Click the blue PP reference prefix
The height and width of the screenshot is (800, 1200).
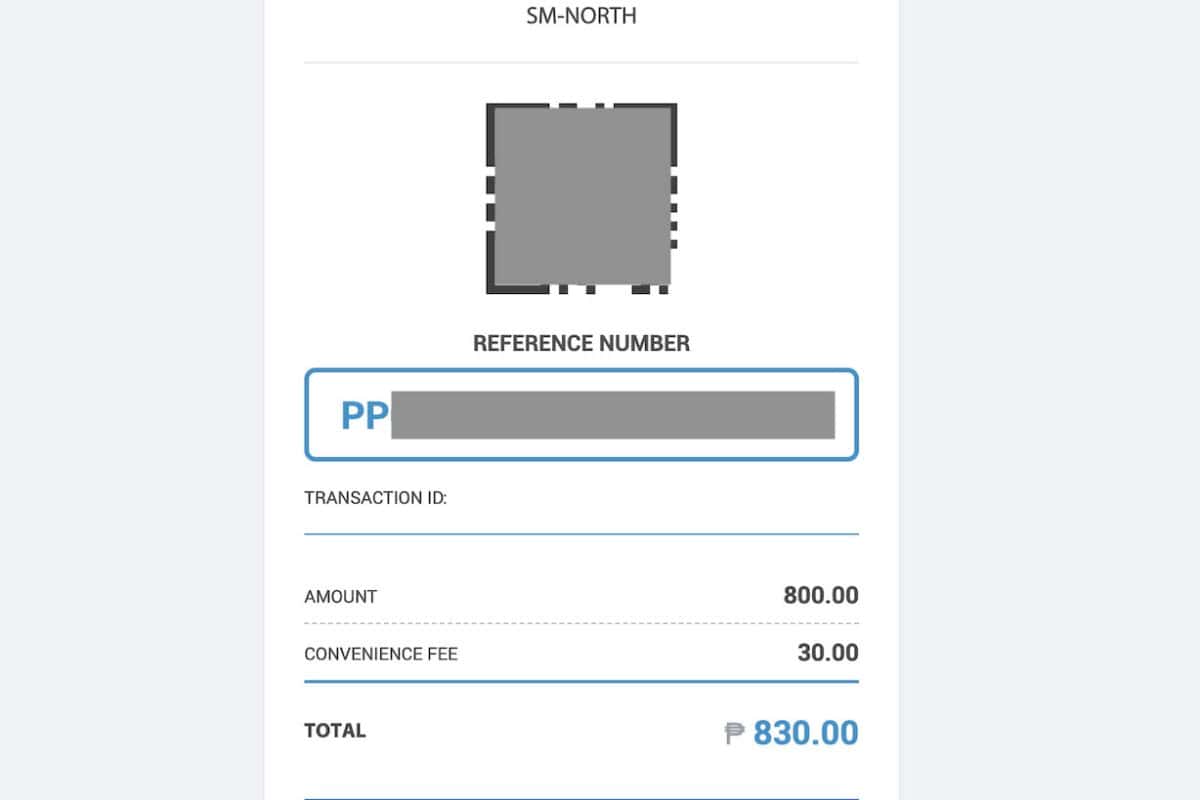tap(364, 415)
